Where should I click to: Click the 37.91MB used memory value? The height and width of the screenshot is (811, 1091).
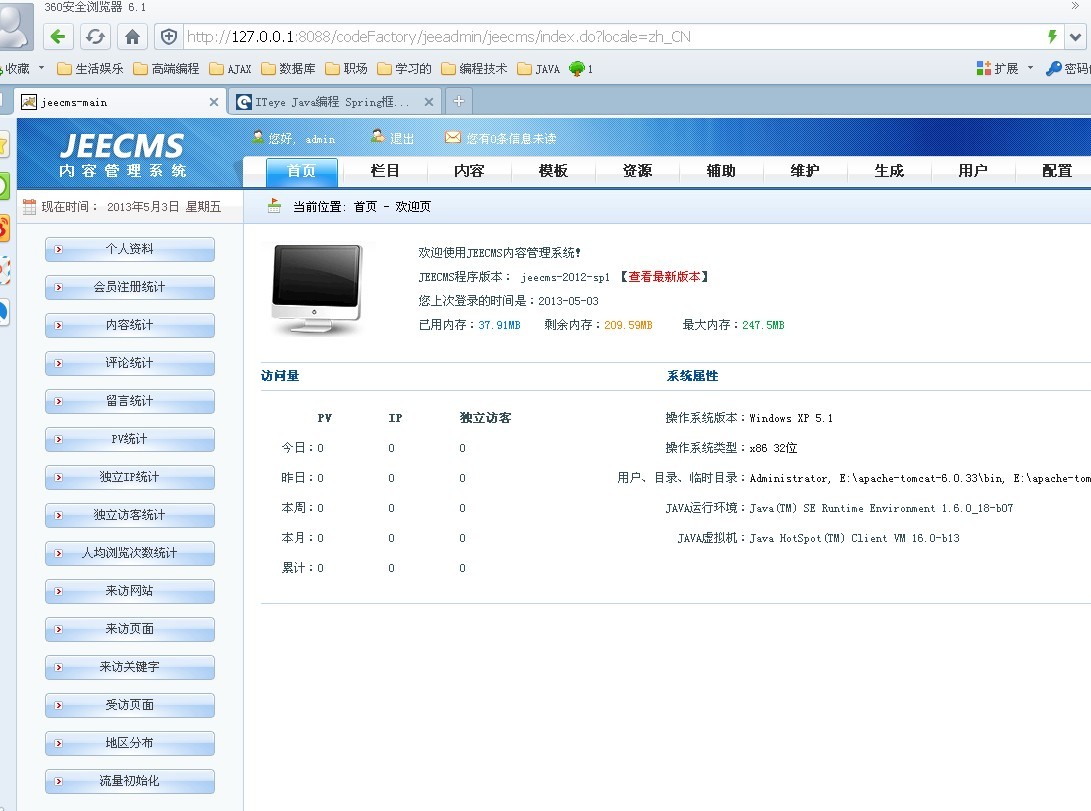[499, 325]
